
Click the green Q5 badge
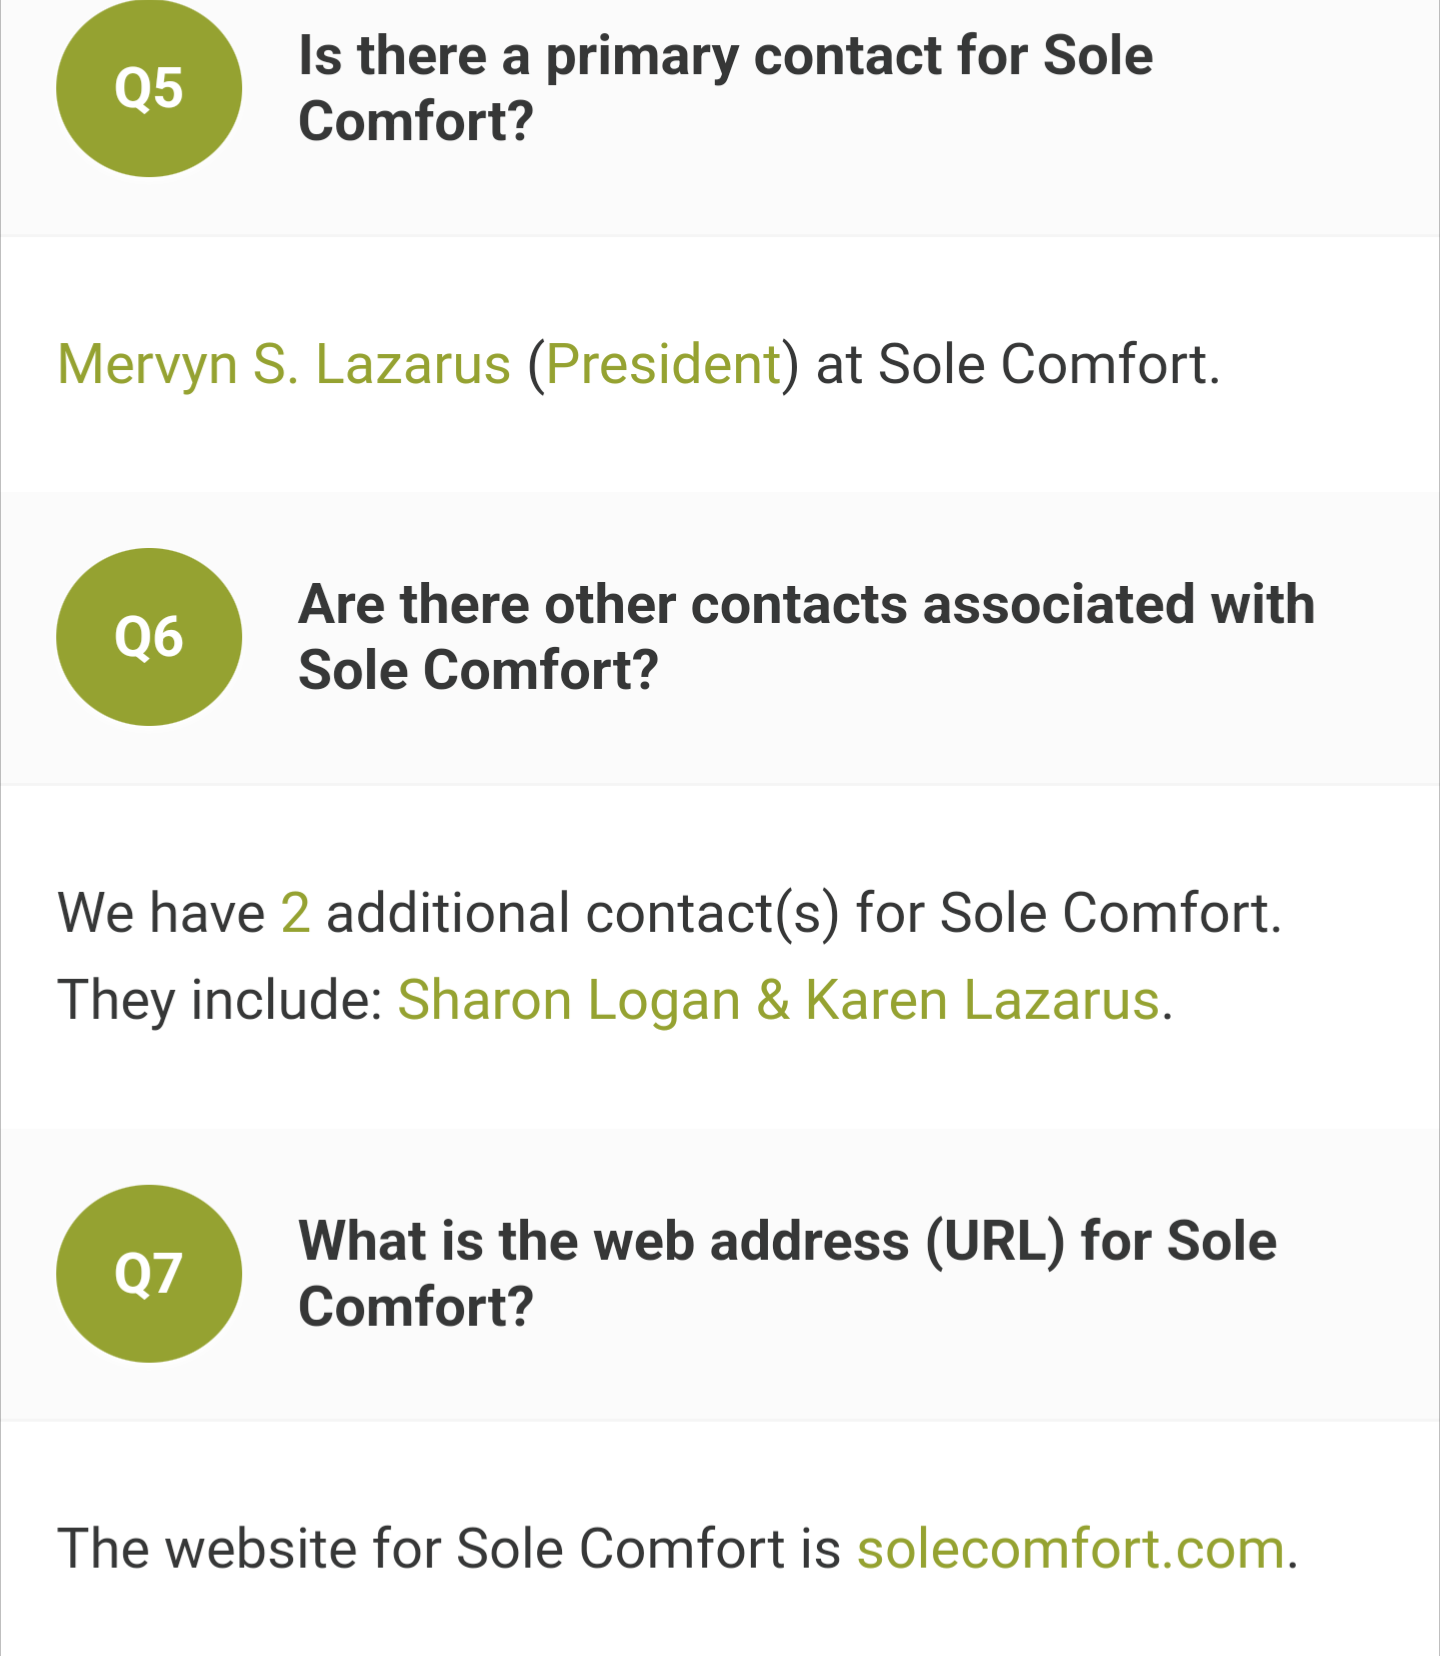click(x=149, y=88)
